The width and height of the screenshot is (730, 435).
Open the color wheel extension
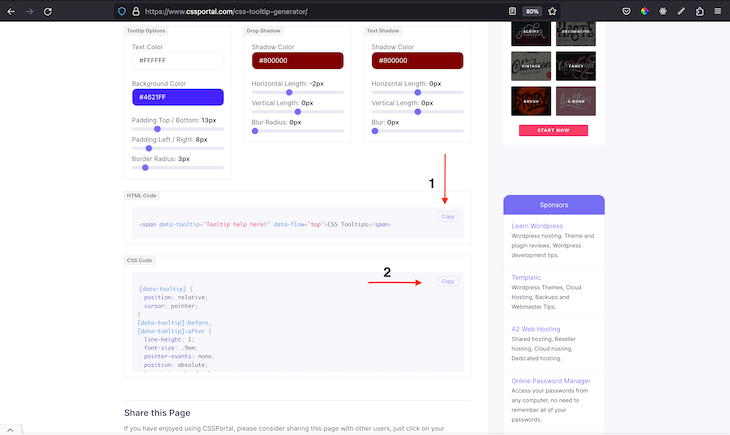644,12
